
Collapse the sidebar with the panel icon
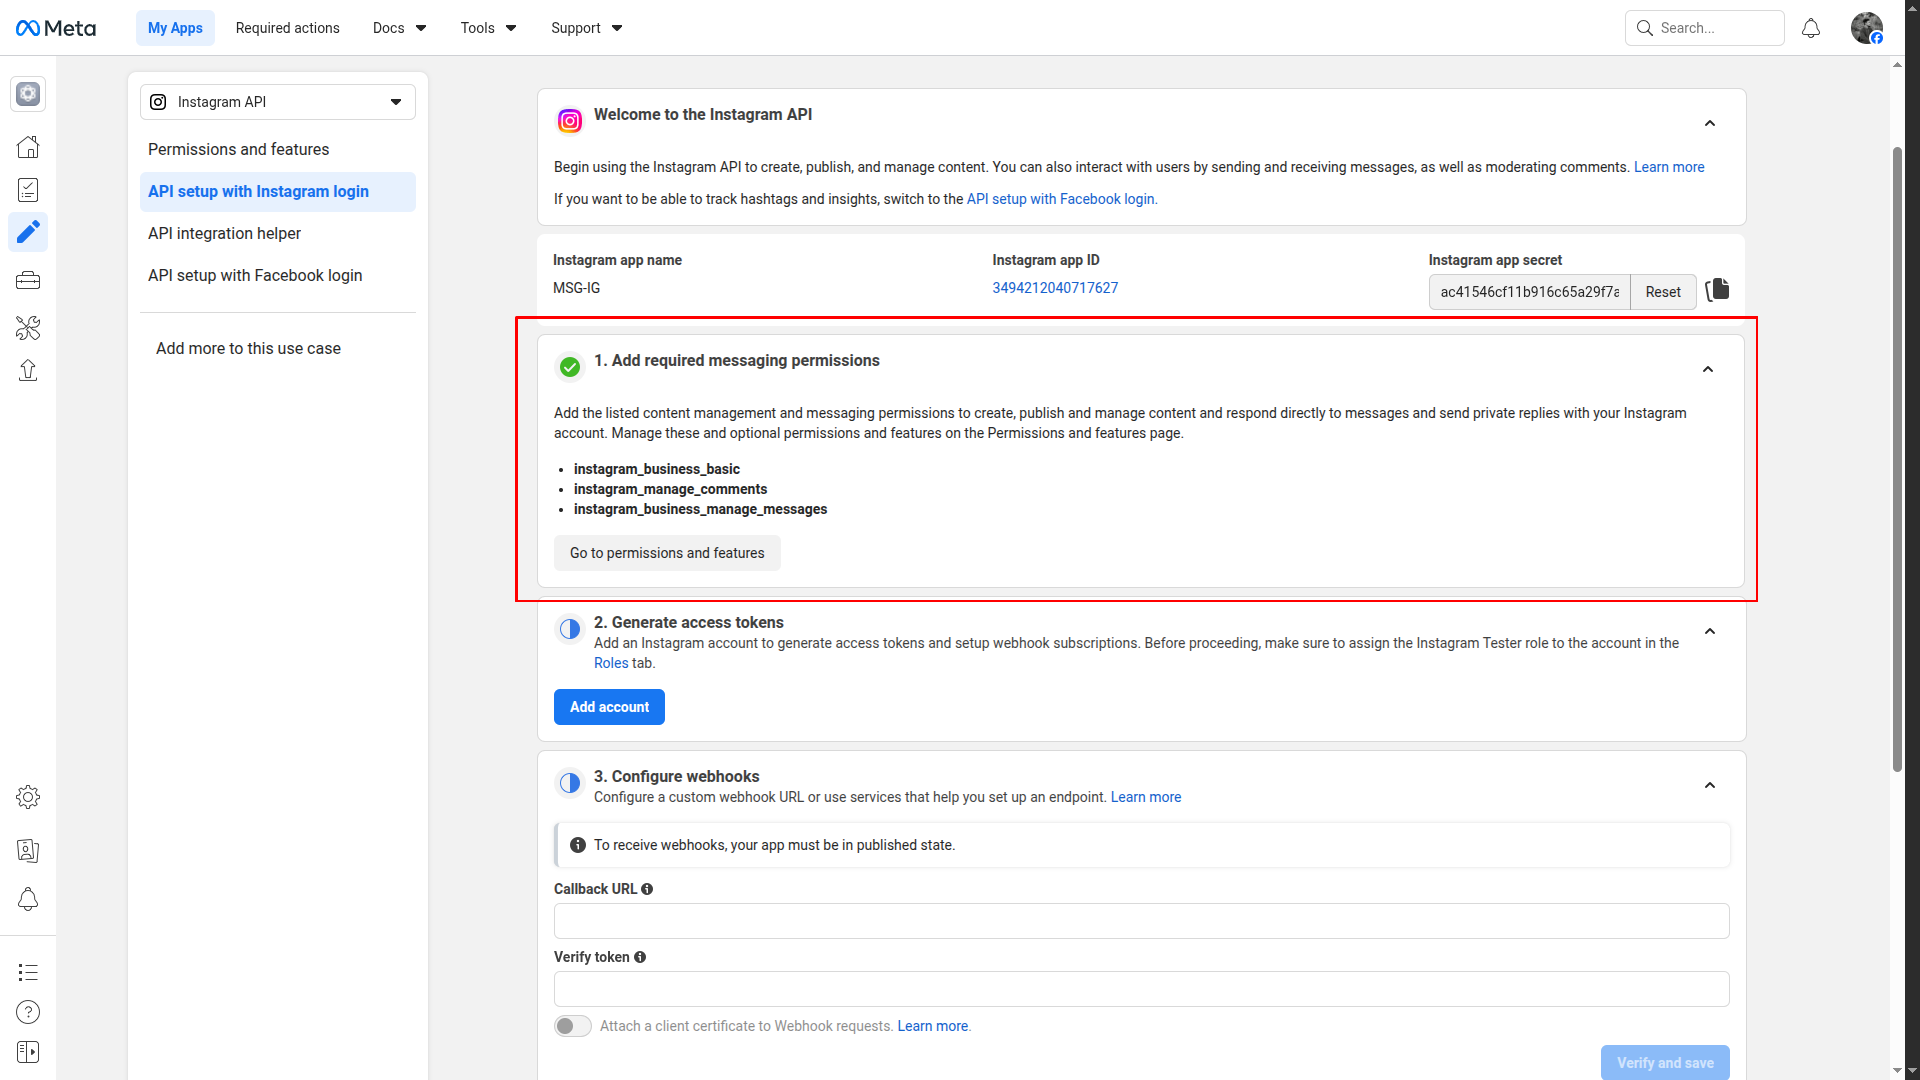(x=28, y=1052)
